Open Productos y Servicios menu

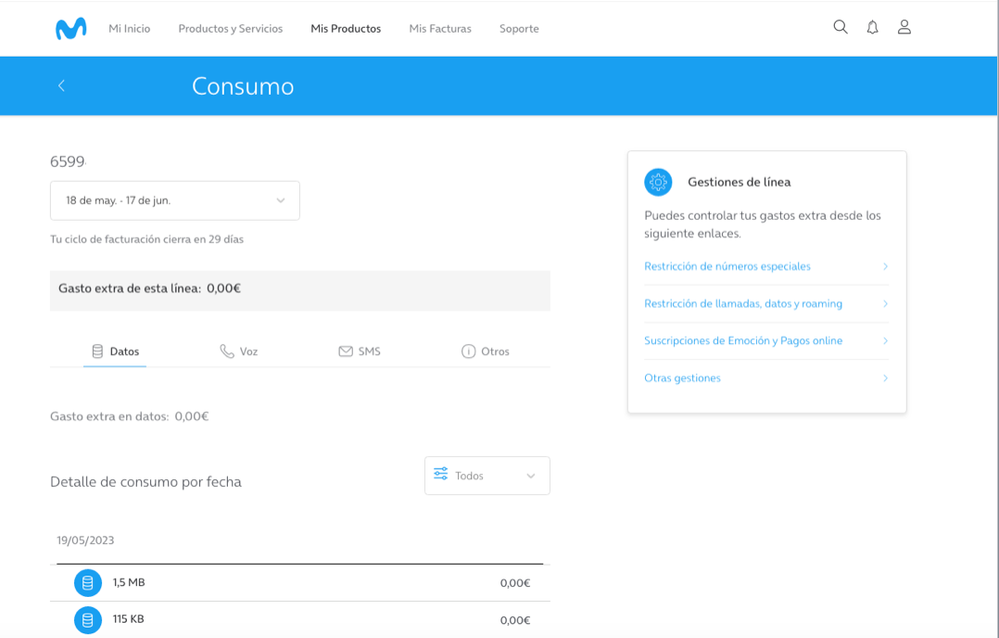230,29
